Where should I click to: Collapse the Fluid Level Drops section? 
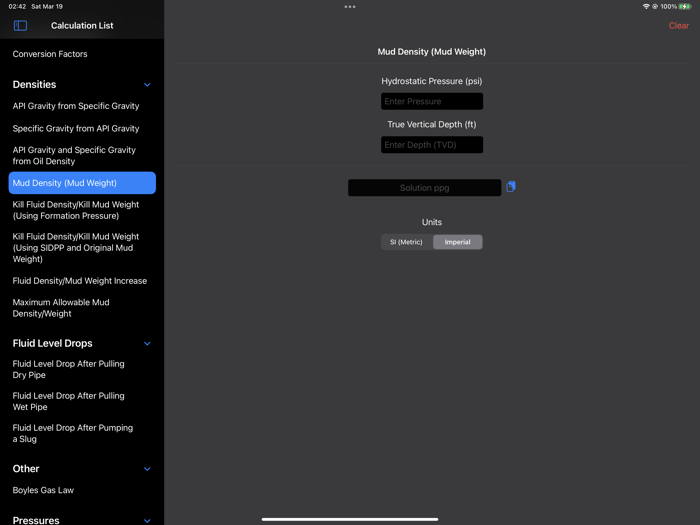(147, 343)
